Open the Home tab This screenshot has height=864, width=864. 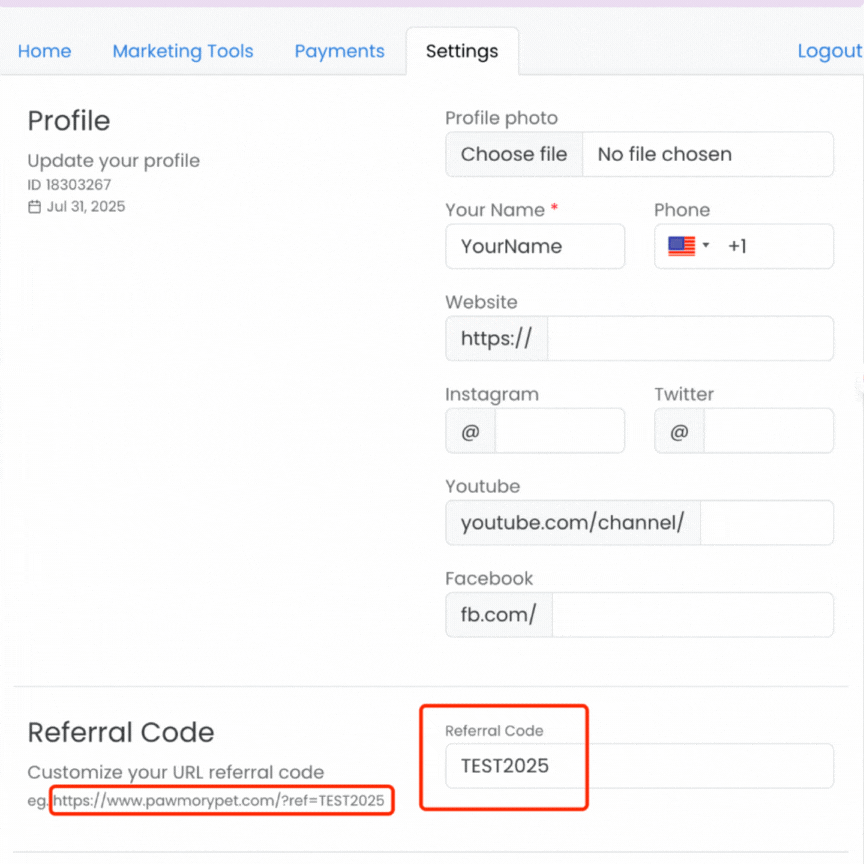pos(45,51)
